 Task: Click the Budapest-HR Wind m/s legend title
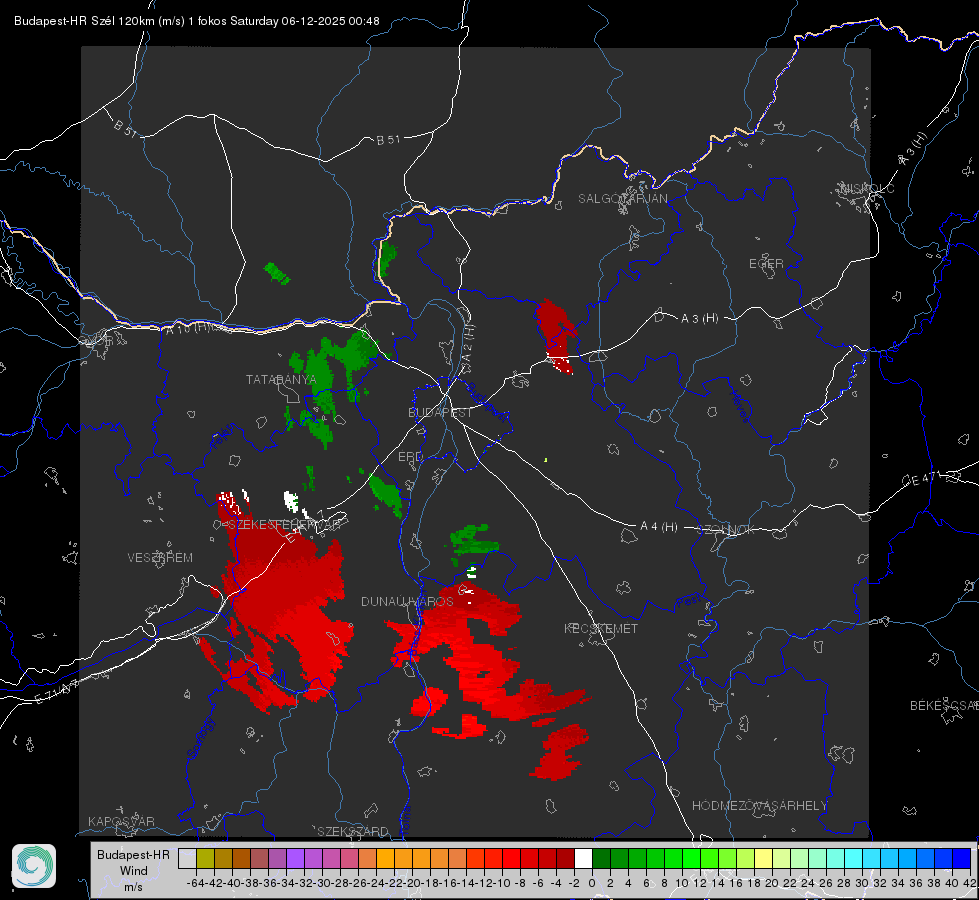click(x=133, y=870)
